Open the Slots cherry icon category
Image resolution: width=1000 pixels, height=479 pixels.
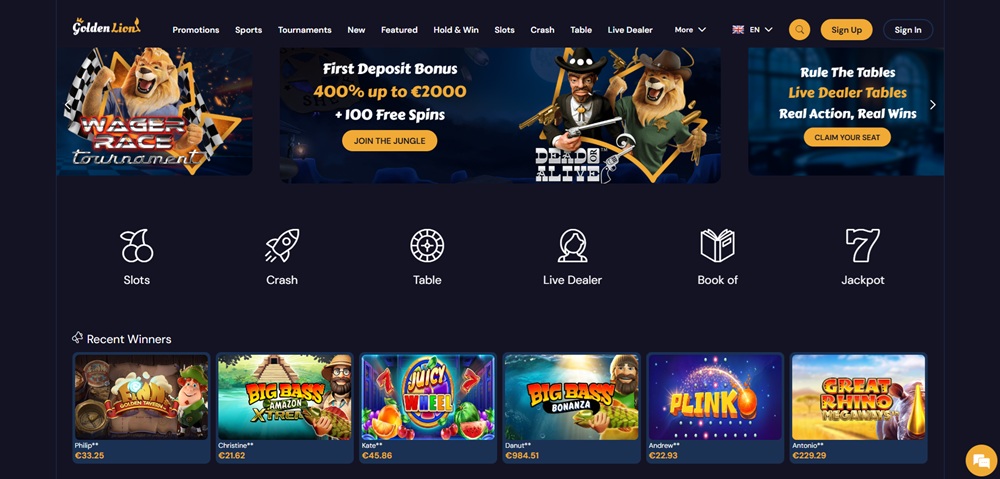pos(136,246)
